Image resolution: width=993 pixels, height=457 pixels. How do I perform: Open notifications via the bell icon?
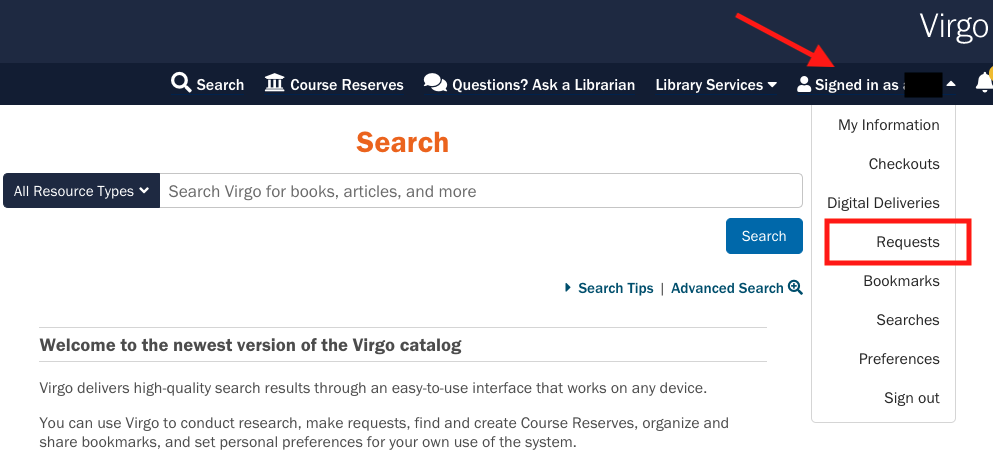click(x=983, y=84)
